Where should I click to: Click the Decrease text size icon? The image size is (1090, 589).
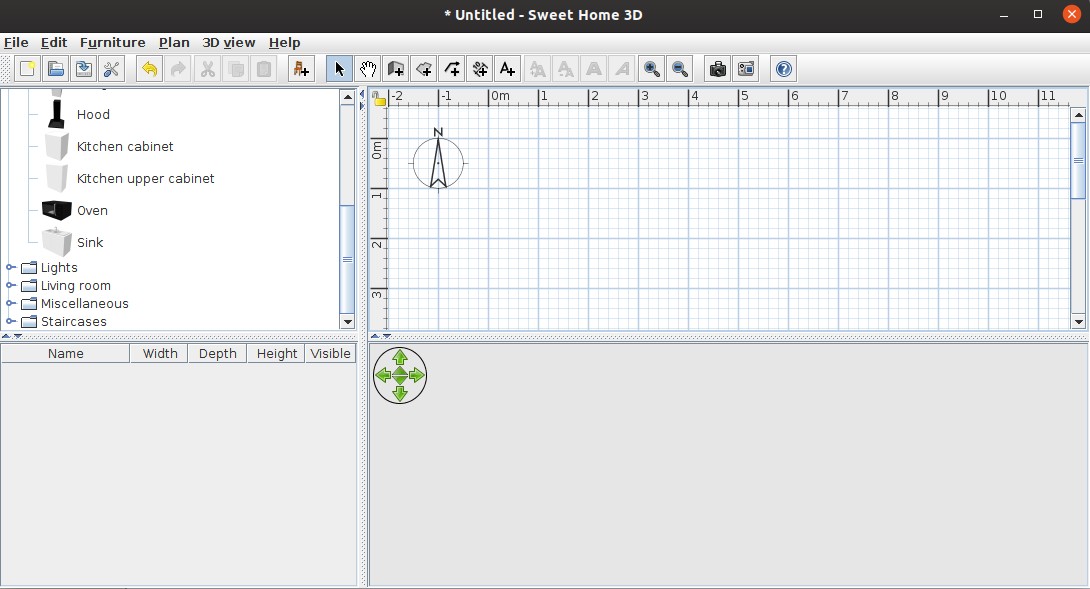pos(566,69)
